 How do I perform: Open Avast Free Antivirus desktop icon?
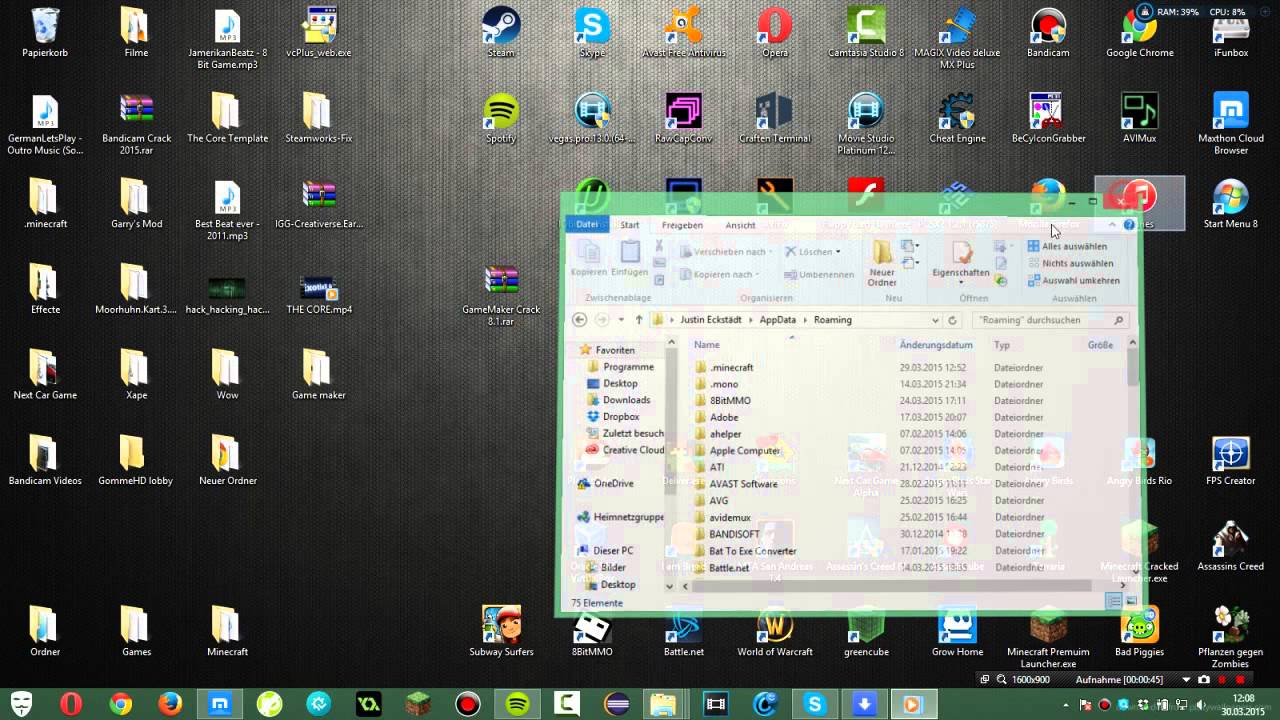[x=684, y=32]
